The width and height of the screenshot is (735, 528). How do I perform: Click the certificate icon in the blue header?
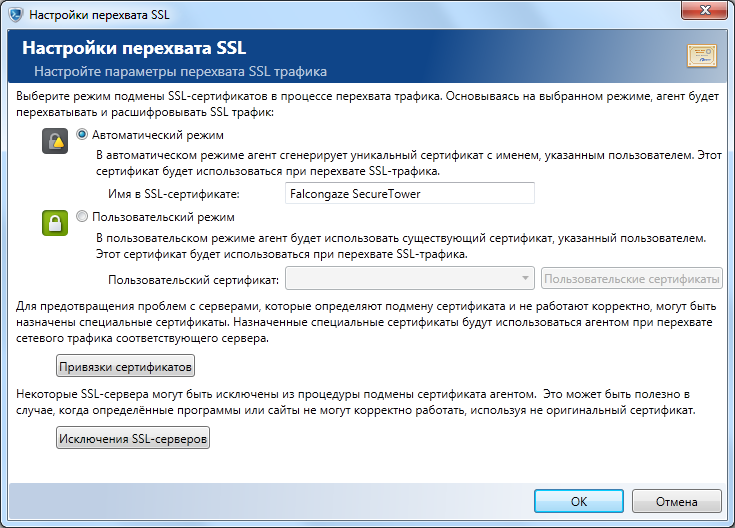[x=702, y=56]
